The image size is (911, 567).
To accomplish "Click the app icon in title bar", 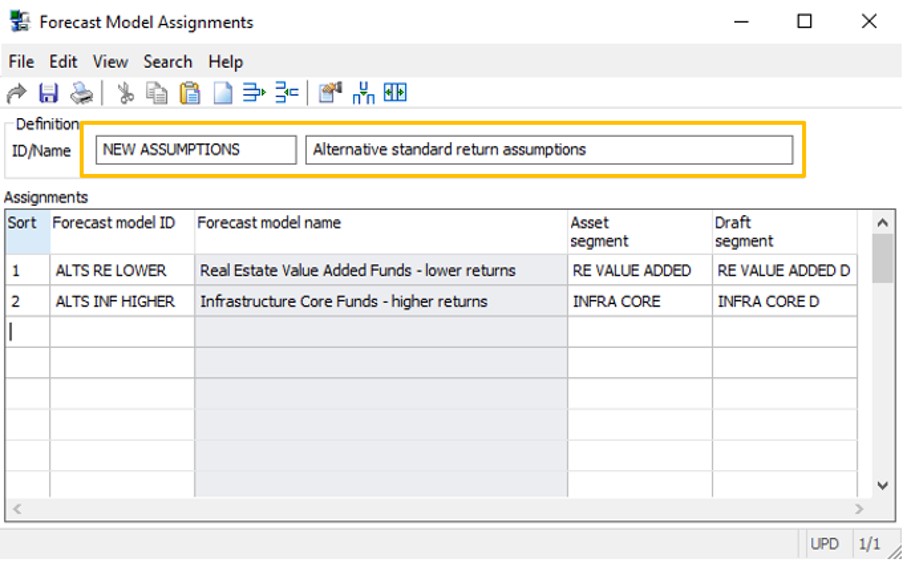I will [20, 21].
